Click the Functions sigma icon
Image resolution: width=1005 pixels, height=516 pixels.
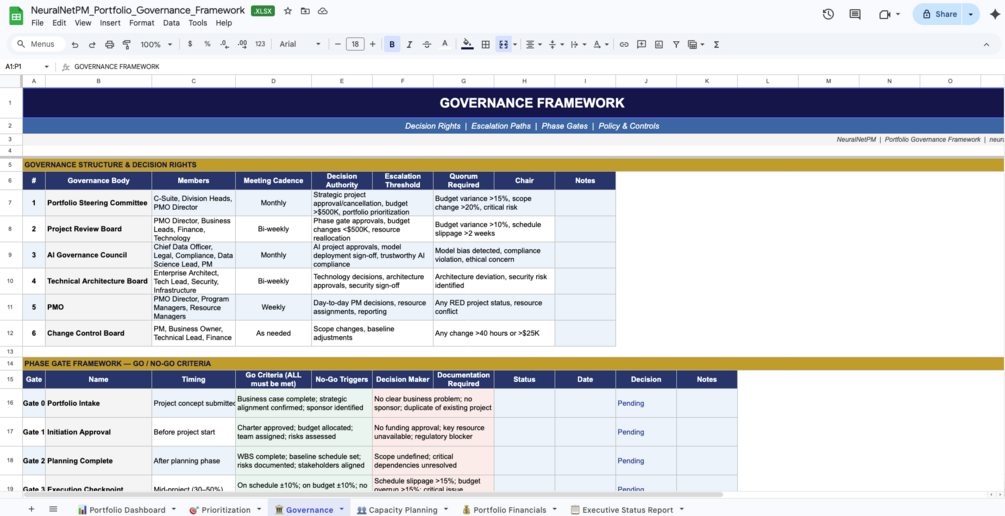(716, 45)
